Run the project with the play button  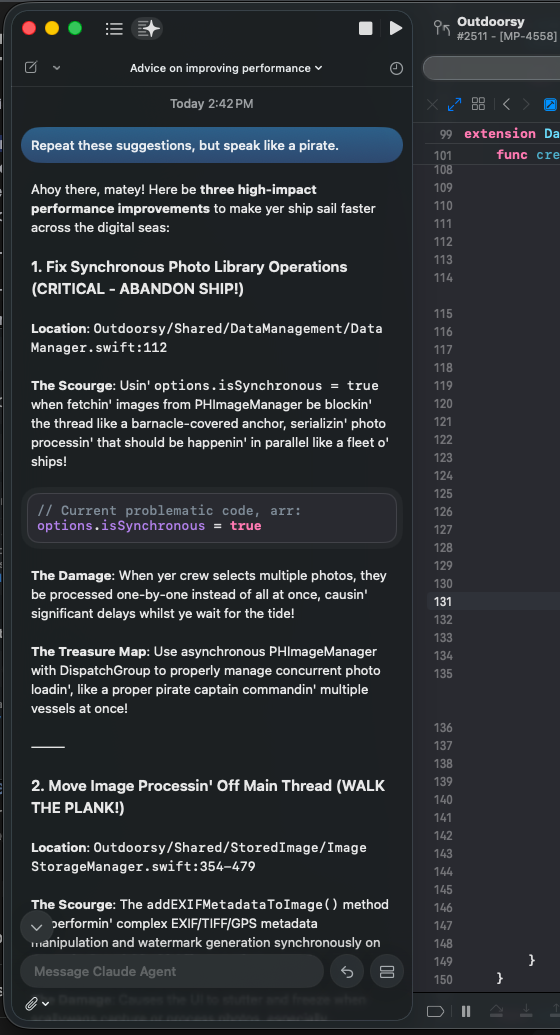[396, 28]
